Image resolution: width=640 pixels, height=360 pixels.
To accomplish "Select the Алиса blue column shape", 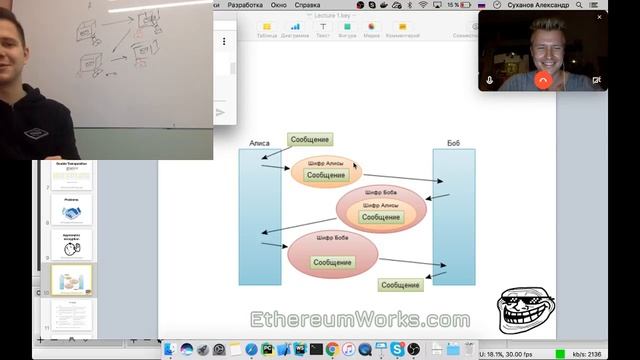I will pyautogui.click(x=260, y=217).
